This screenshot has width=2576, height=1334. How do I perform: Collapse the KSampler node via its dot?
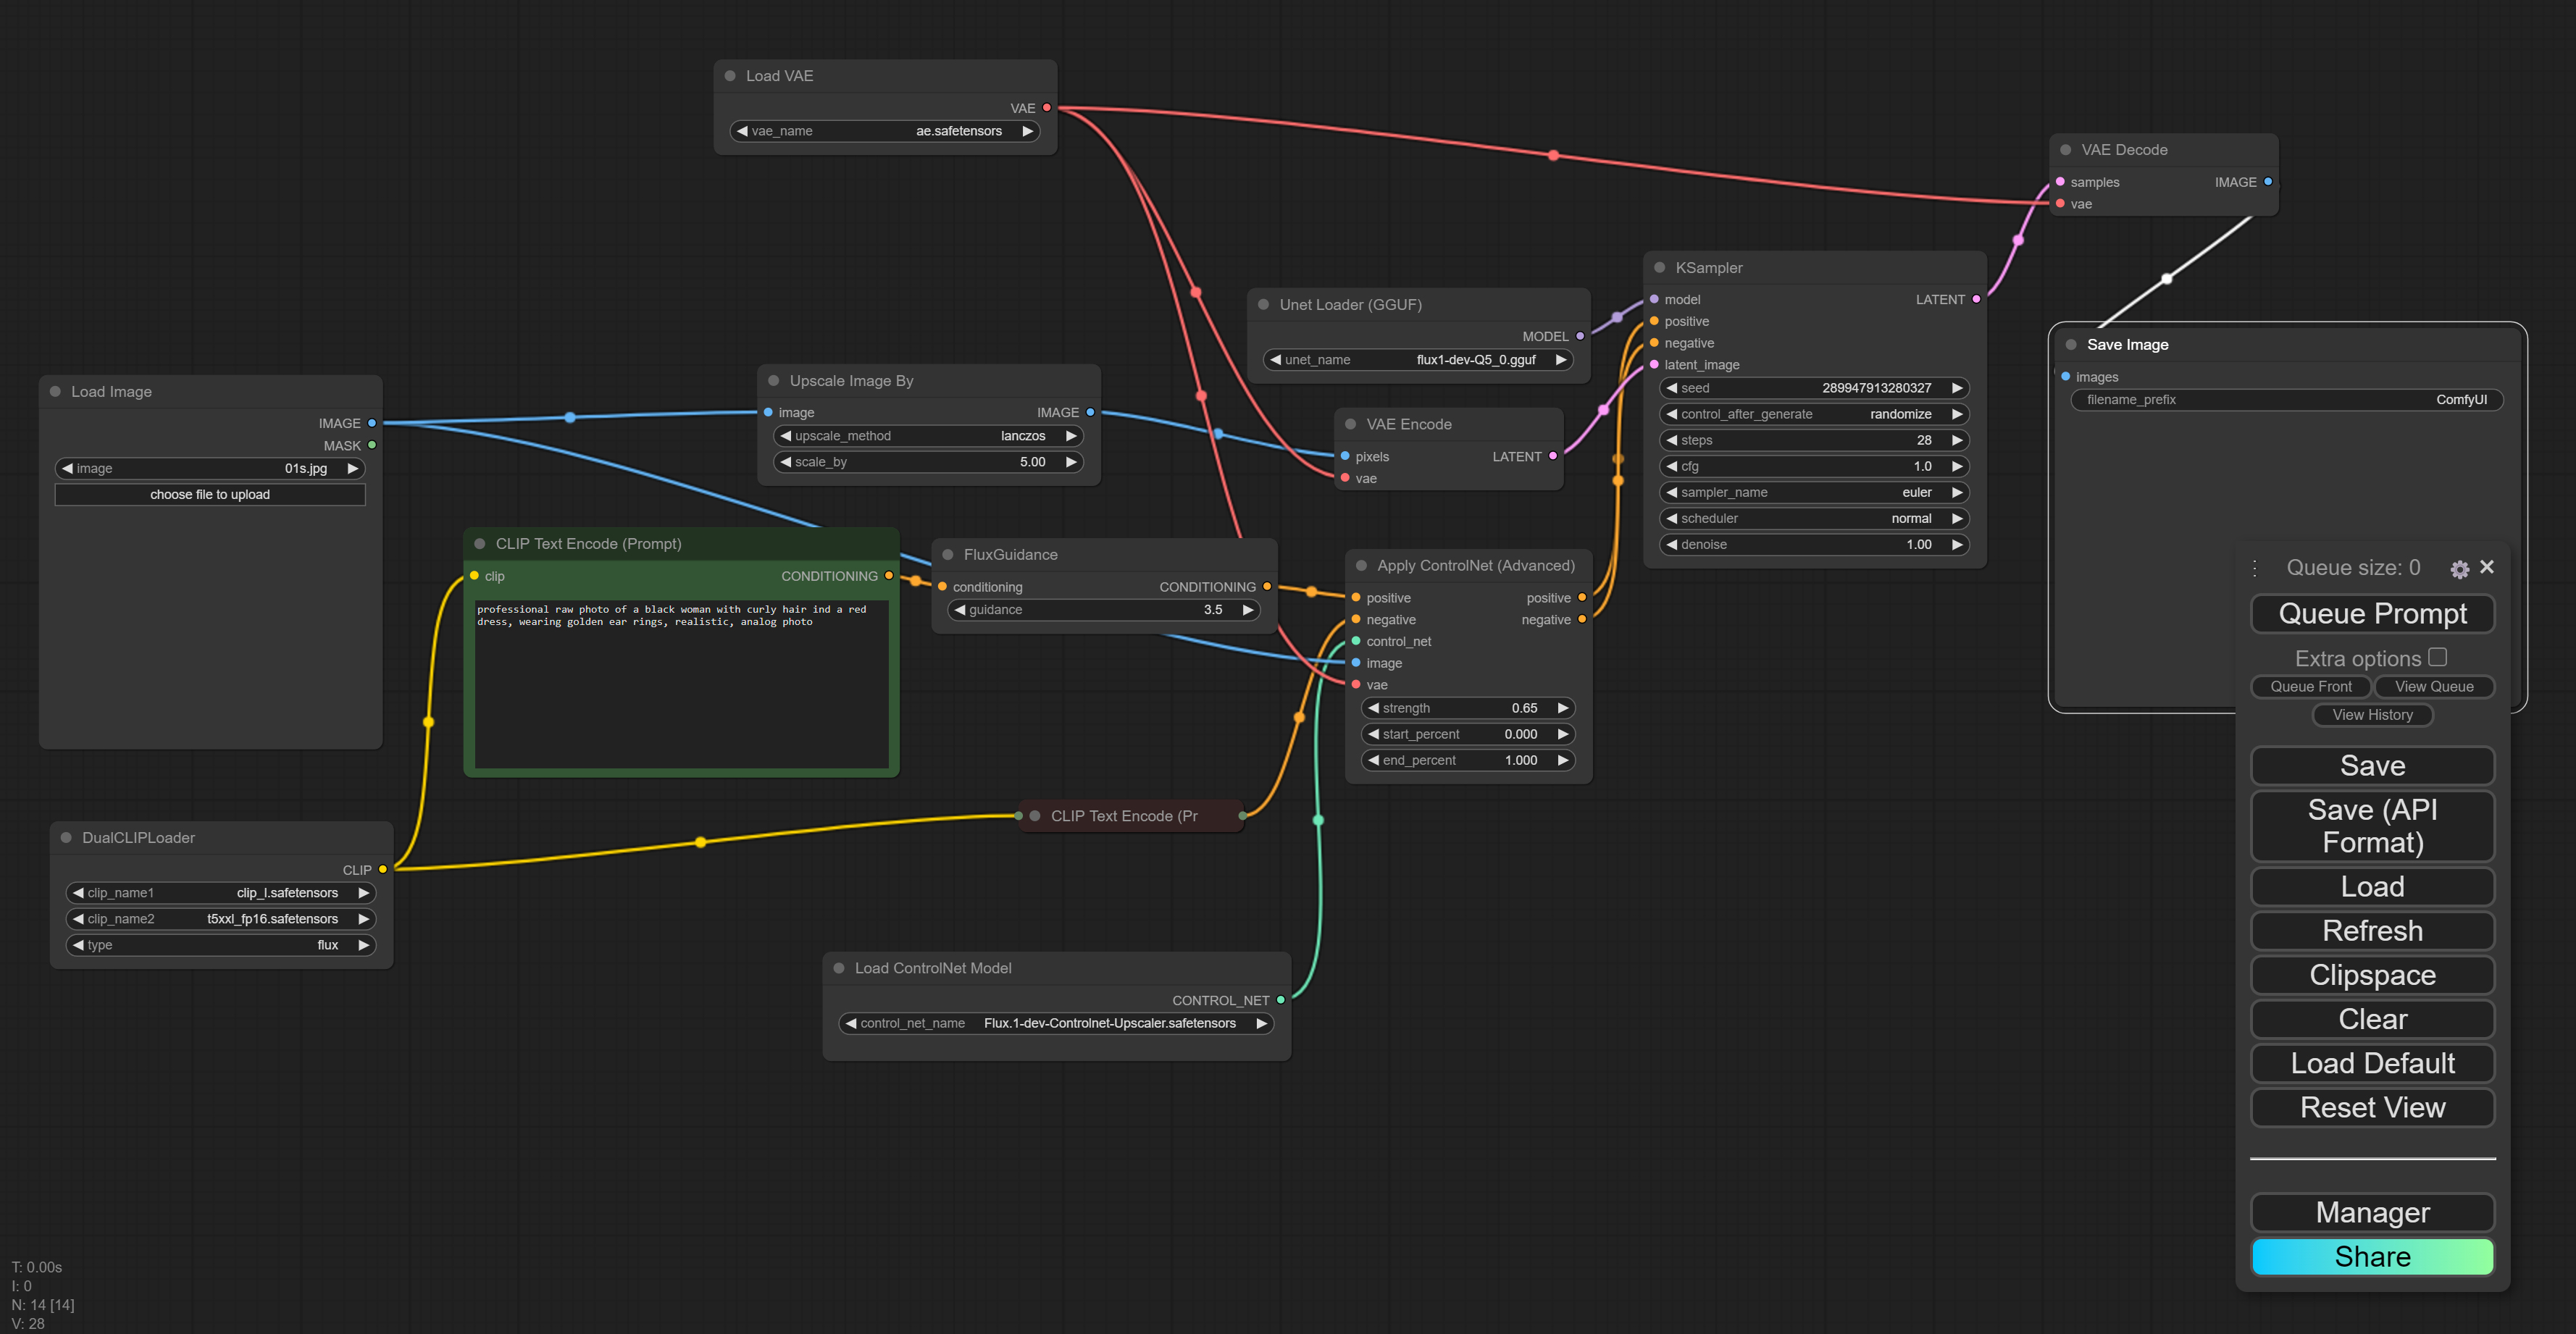[x=1660, y=268]
